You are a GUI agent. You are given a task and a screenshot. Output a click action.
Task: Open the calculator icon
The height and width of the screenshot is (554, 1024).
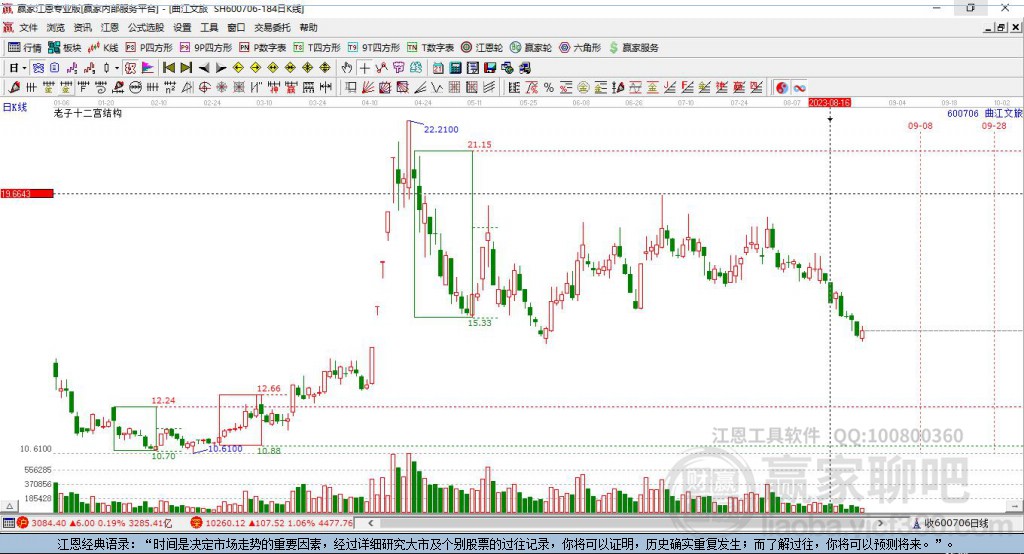point(455,68)
